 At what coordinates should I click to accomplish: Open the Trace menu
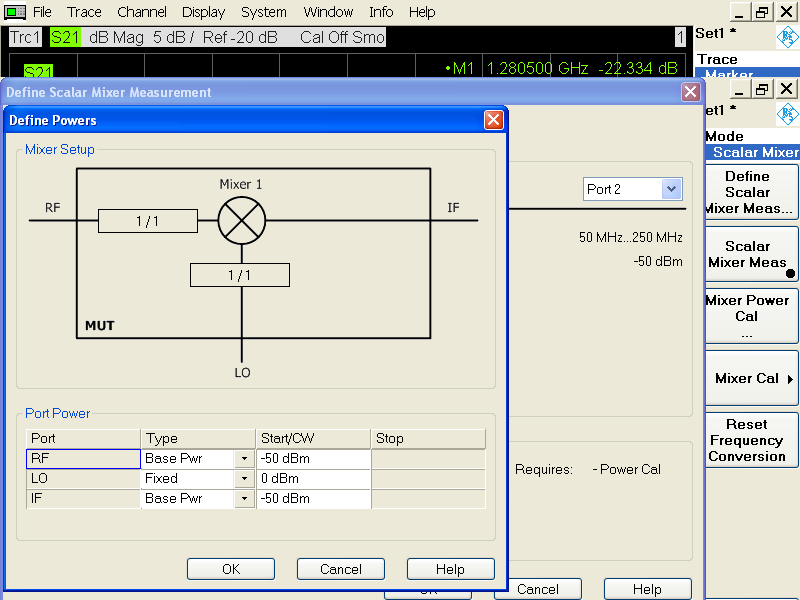pyautogui.click(x=84, y=12)
